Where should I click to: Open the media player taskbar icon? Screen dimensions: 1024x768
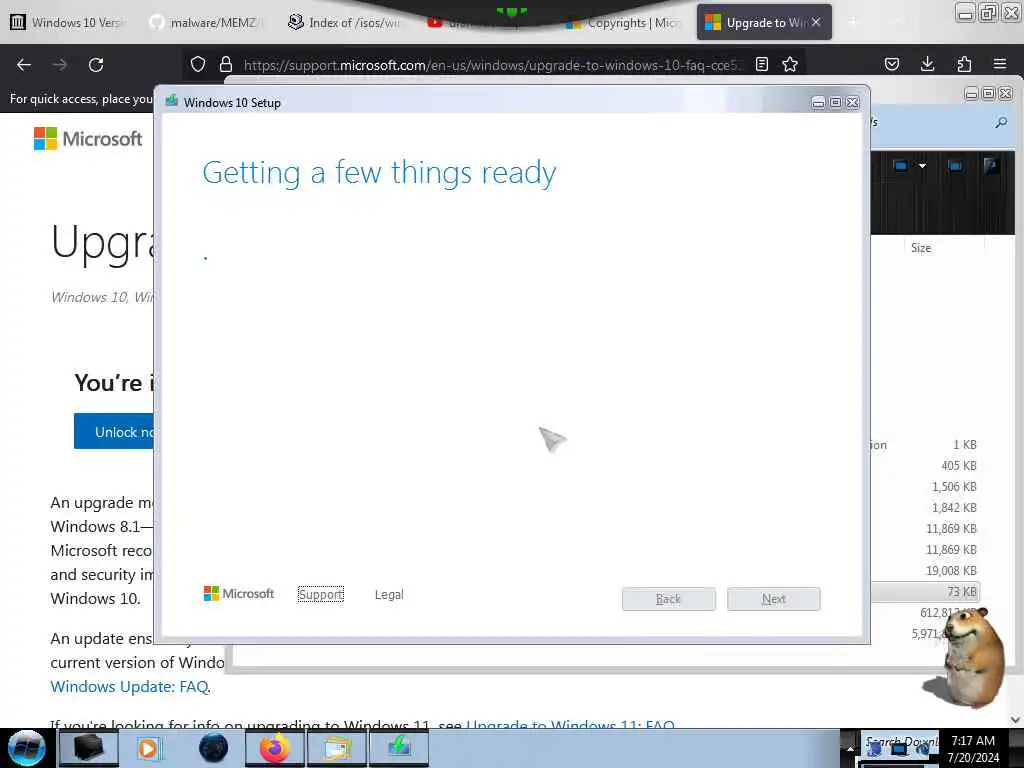click(150, 748)
